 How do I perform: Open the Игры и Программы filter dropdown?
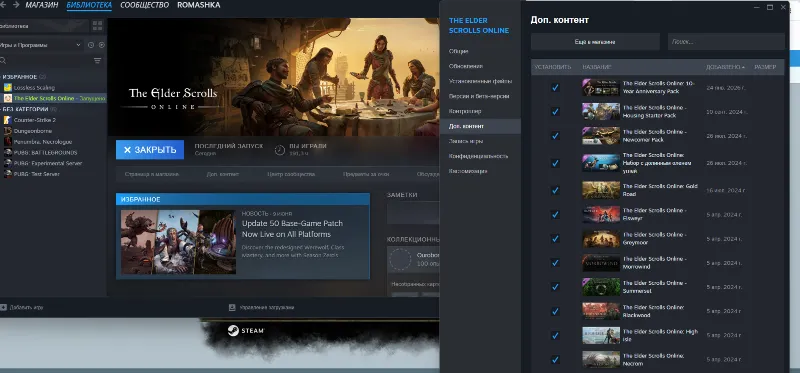tap(41, 45)
